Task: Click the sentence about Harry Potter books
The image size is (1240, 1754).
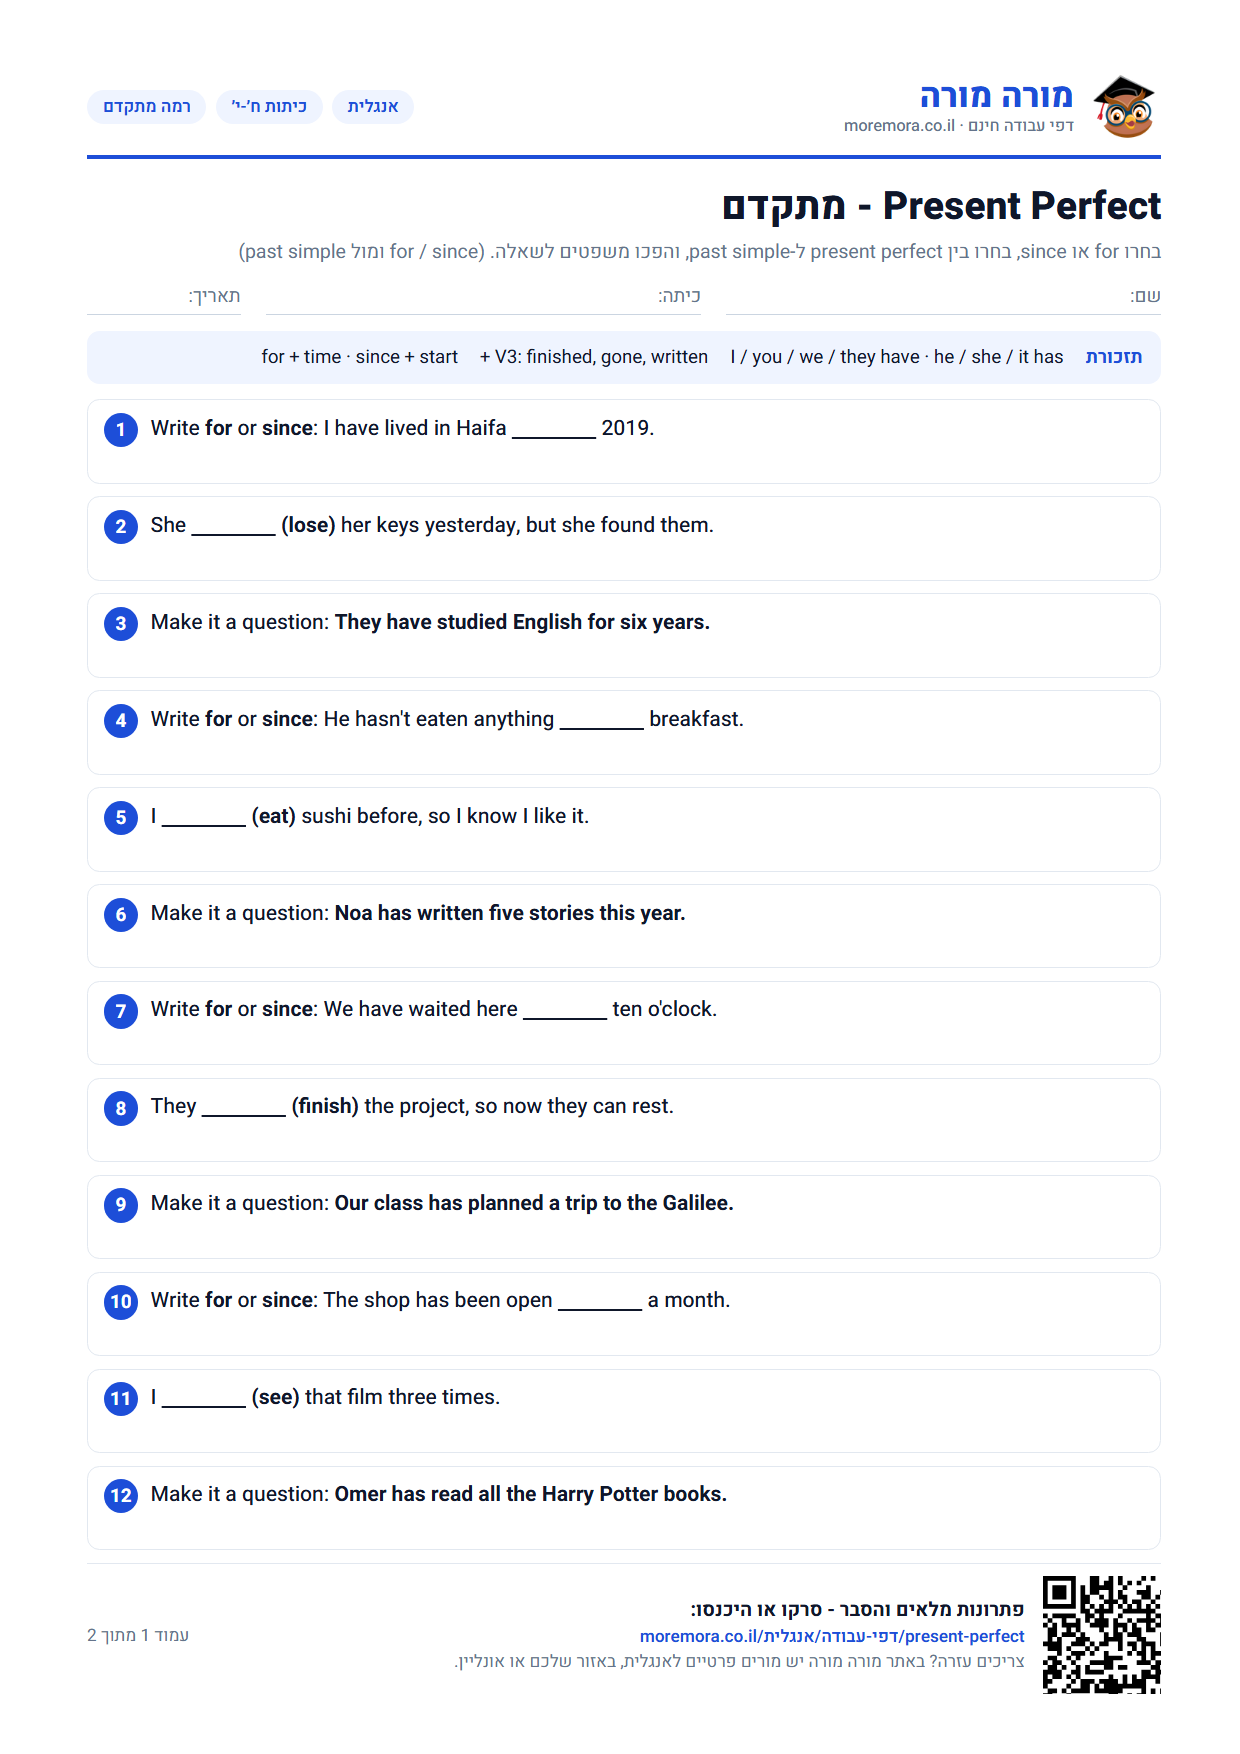Action: 531,1494
